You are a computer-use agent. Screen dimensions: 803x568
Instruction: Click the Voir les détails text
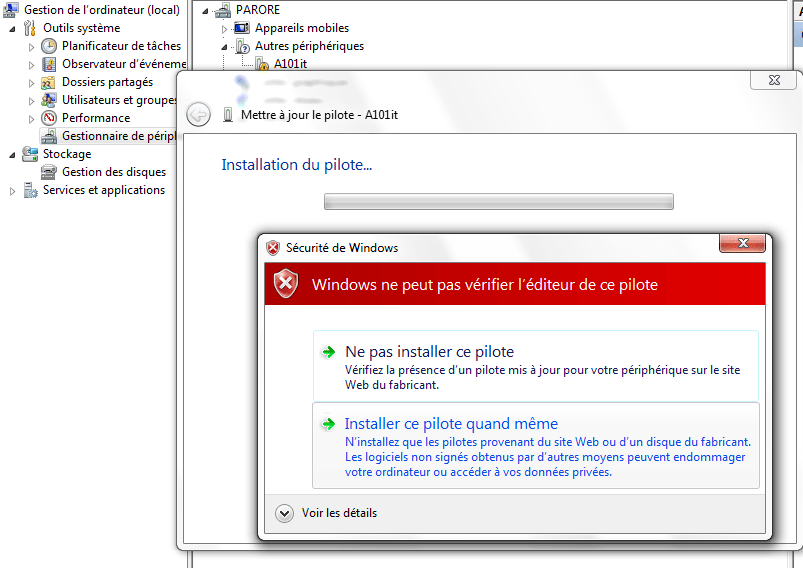click(339, 513)
